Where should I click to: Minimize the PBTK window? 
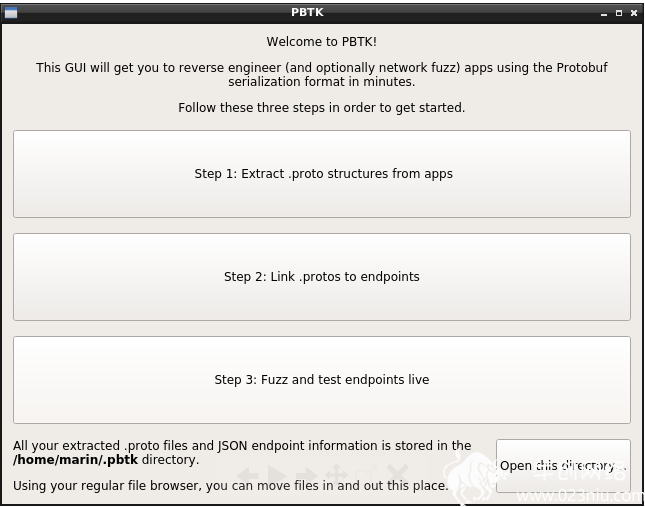[603, 14]
